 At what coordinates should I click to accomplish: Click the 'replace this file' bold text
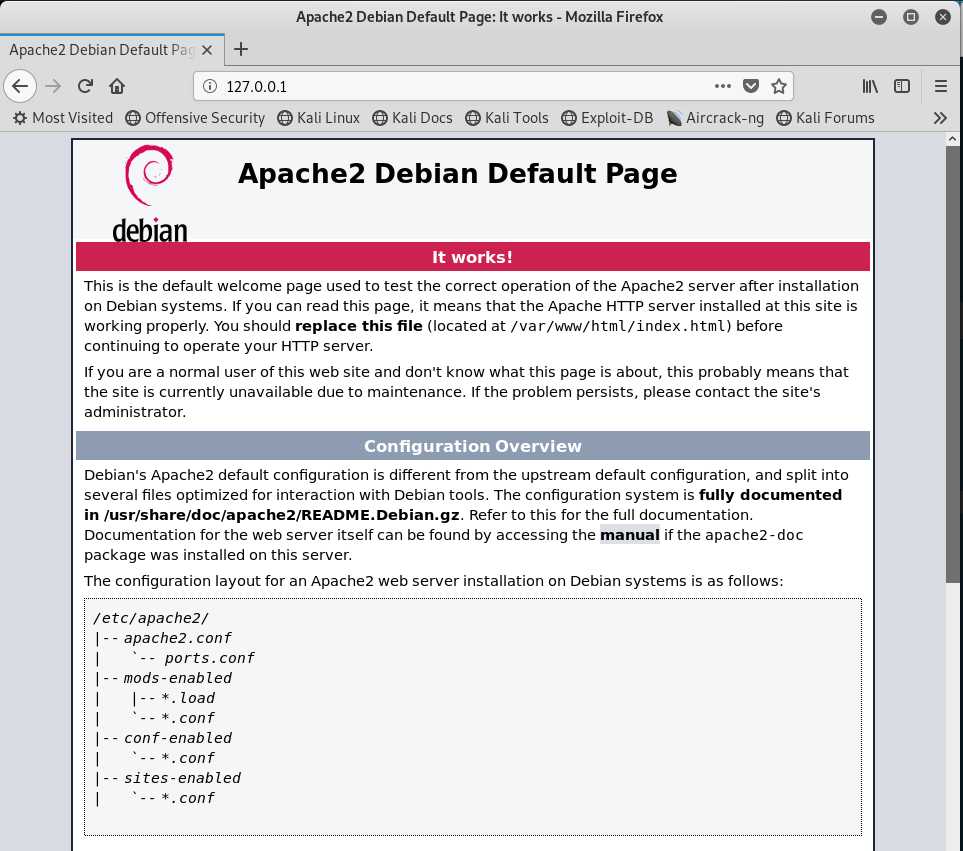[359, 326]
